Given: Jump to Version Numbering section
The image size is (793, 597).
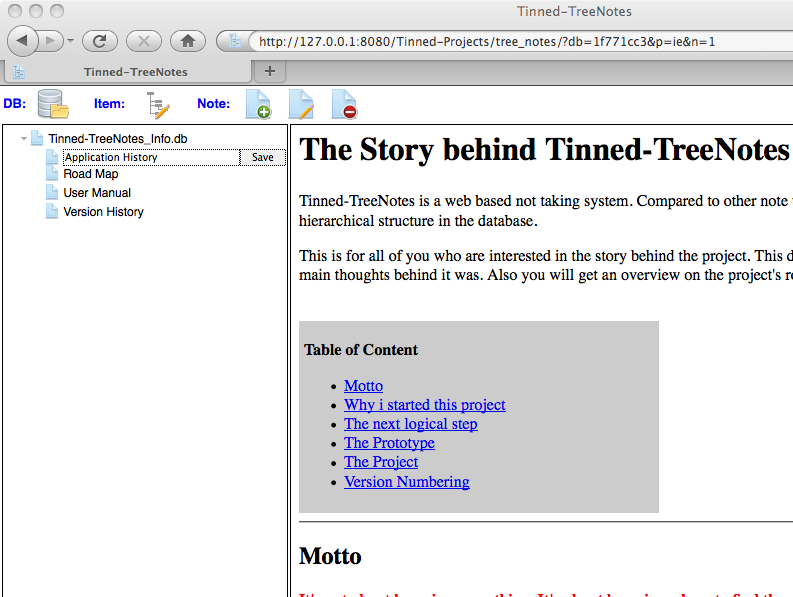Looking at the screenshot, I should click(x=407, y=482).
